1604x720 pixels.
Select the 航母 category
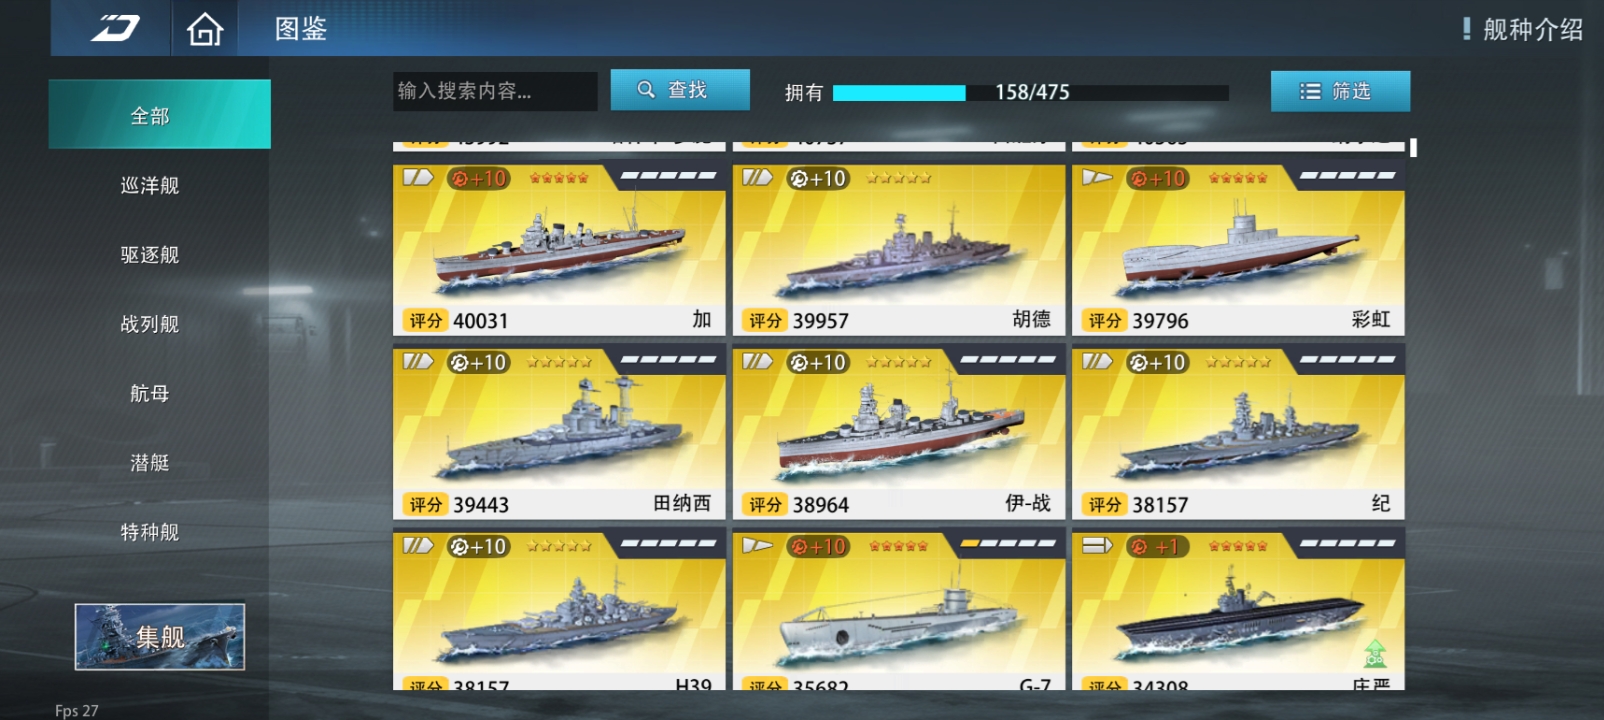click(150, 393)
